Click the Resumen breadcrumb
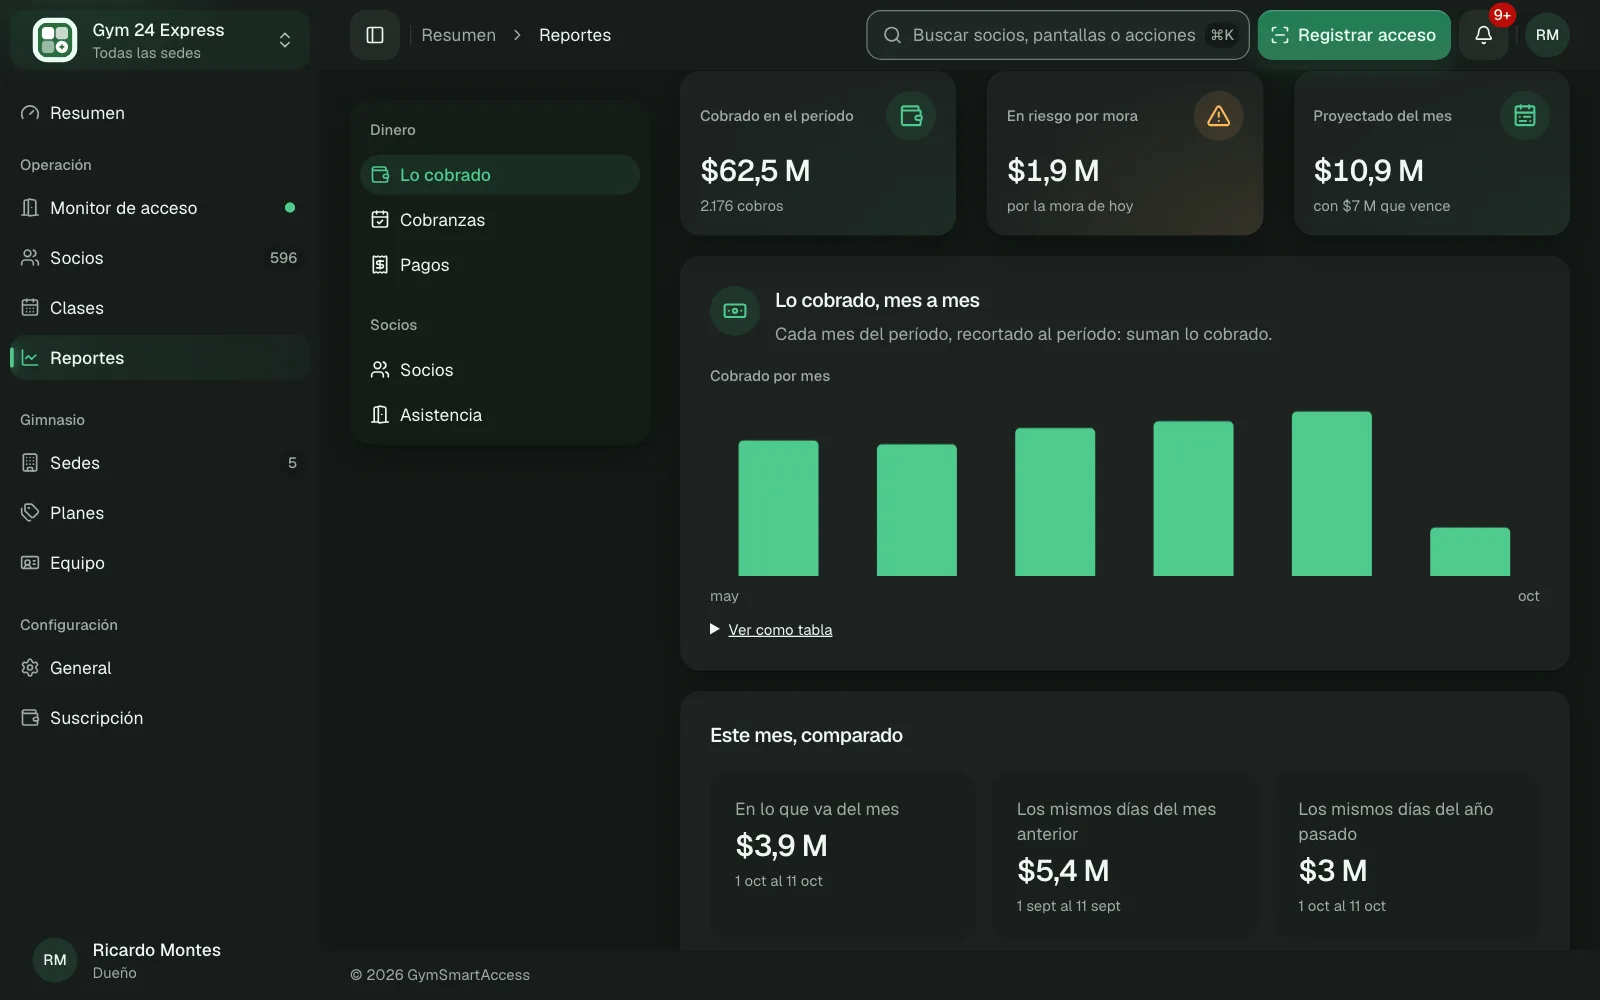This screenshot has height=1000, width=1600. point(458,35)
